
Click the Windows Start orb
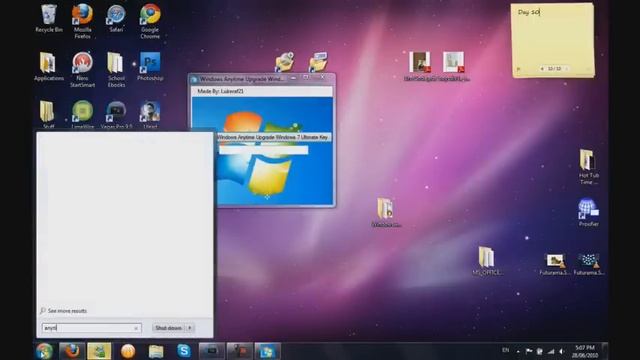tap(44, 351)
